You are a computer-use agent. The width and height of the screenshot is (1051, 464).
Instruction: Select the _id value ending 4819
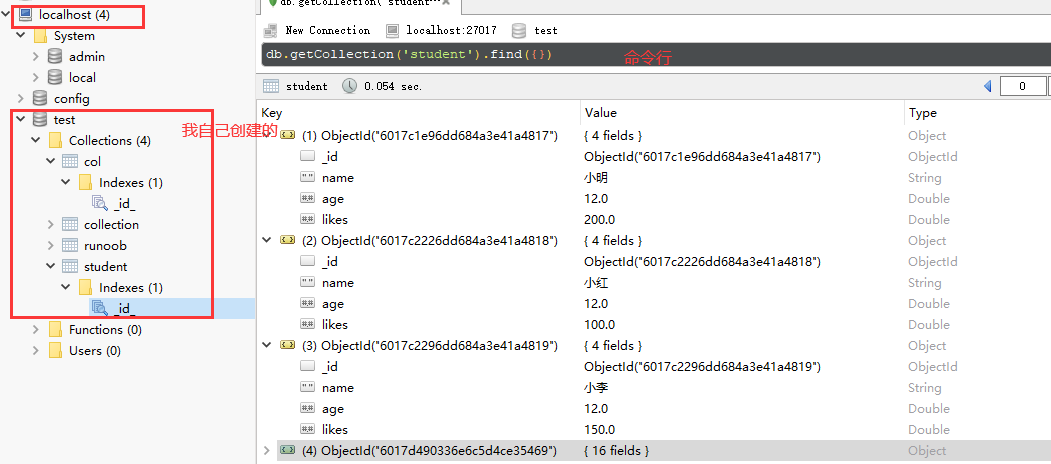[x=702, y=367]
